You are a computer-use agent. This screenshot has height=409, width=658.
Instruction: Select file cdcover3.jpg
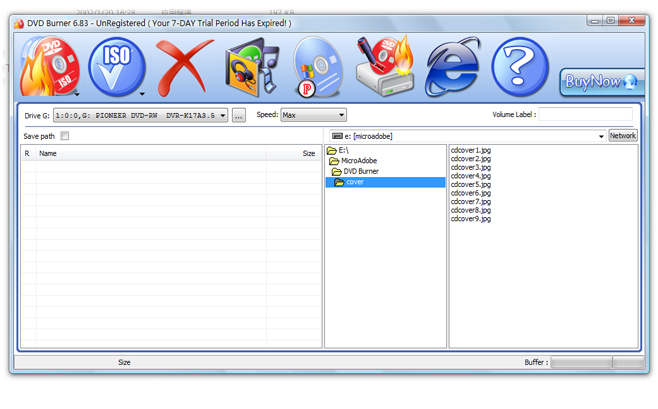[470, 167]
